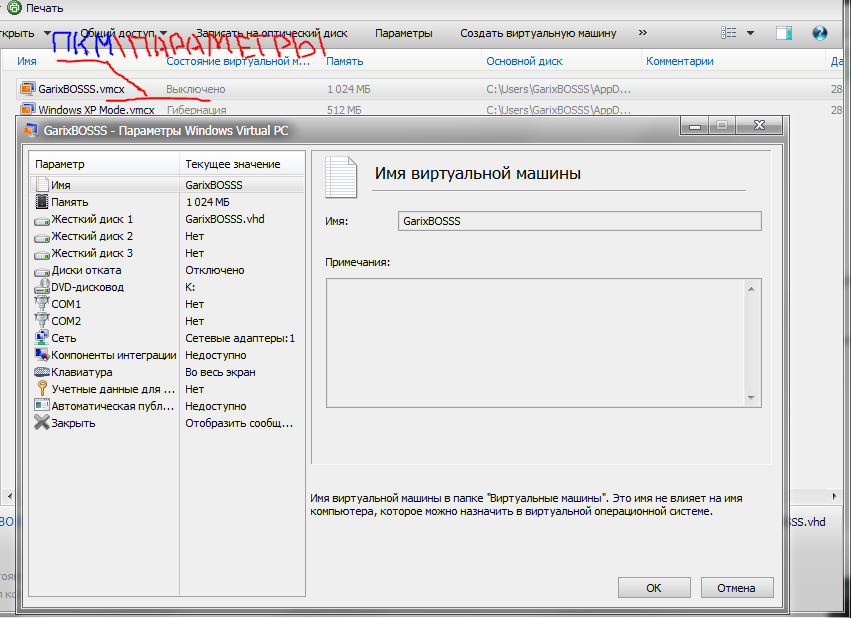Select the Учетные данные key icon
Screen dimensions: 851x618
(x=42, y=388)
